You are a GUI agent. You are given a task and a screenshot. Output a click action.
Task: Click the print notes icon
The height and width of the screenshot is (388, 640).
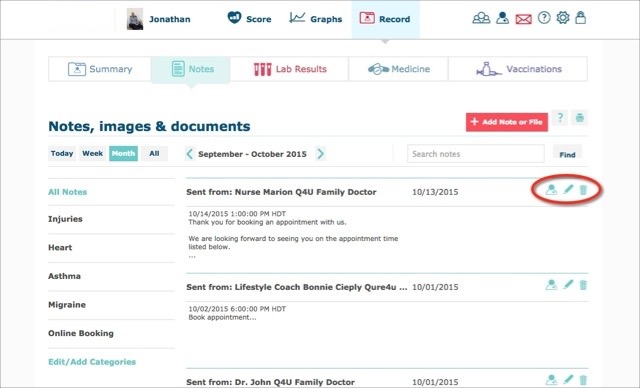point(580,118)
